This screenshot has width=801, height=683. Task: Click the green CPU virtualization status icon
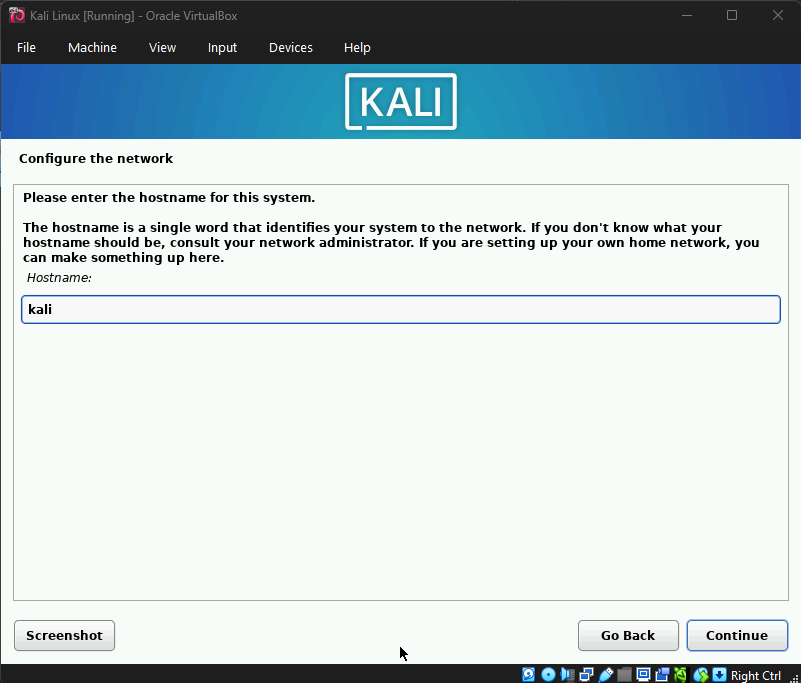[x=682, y=675]
